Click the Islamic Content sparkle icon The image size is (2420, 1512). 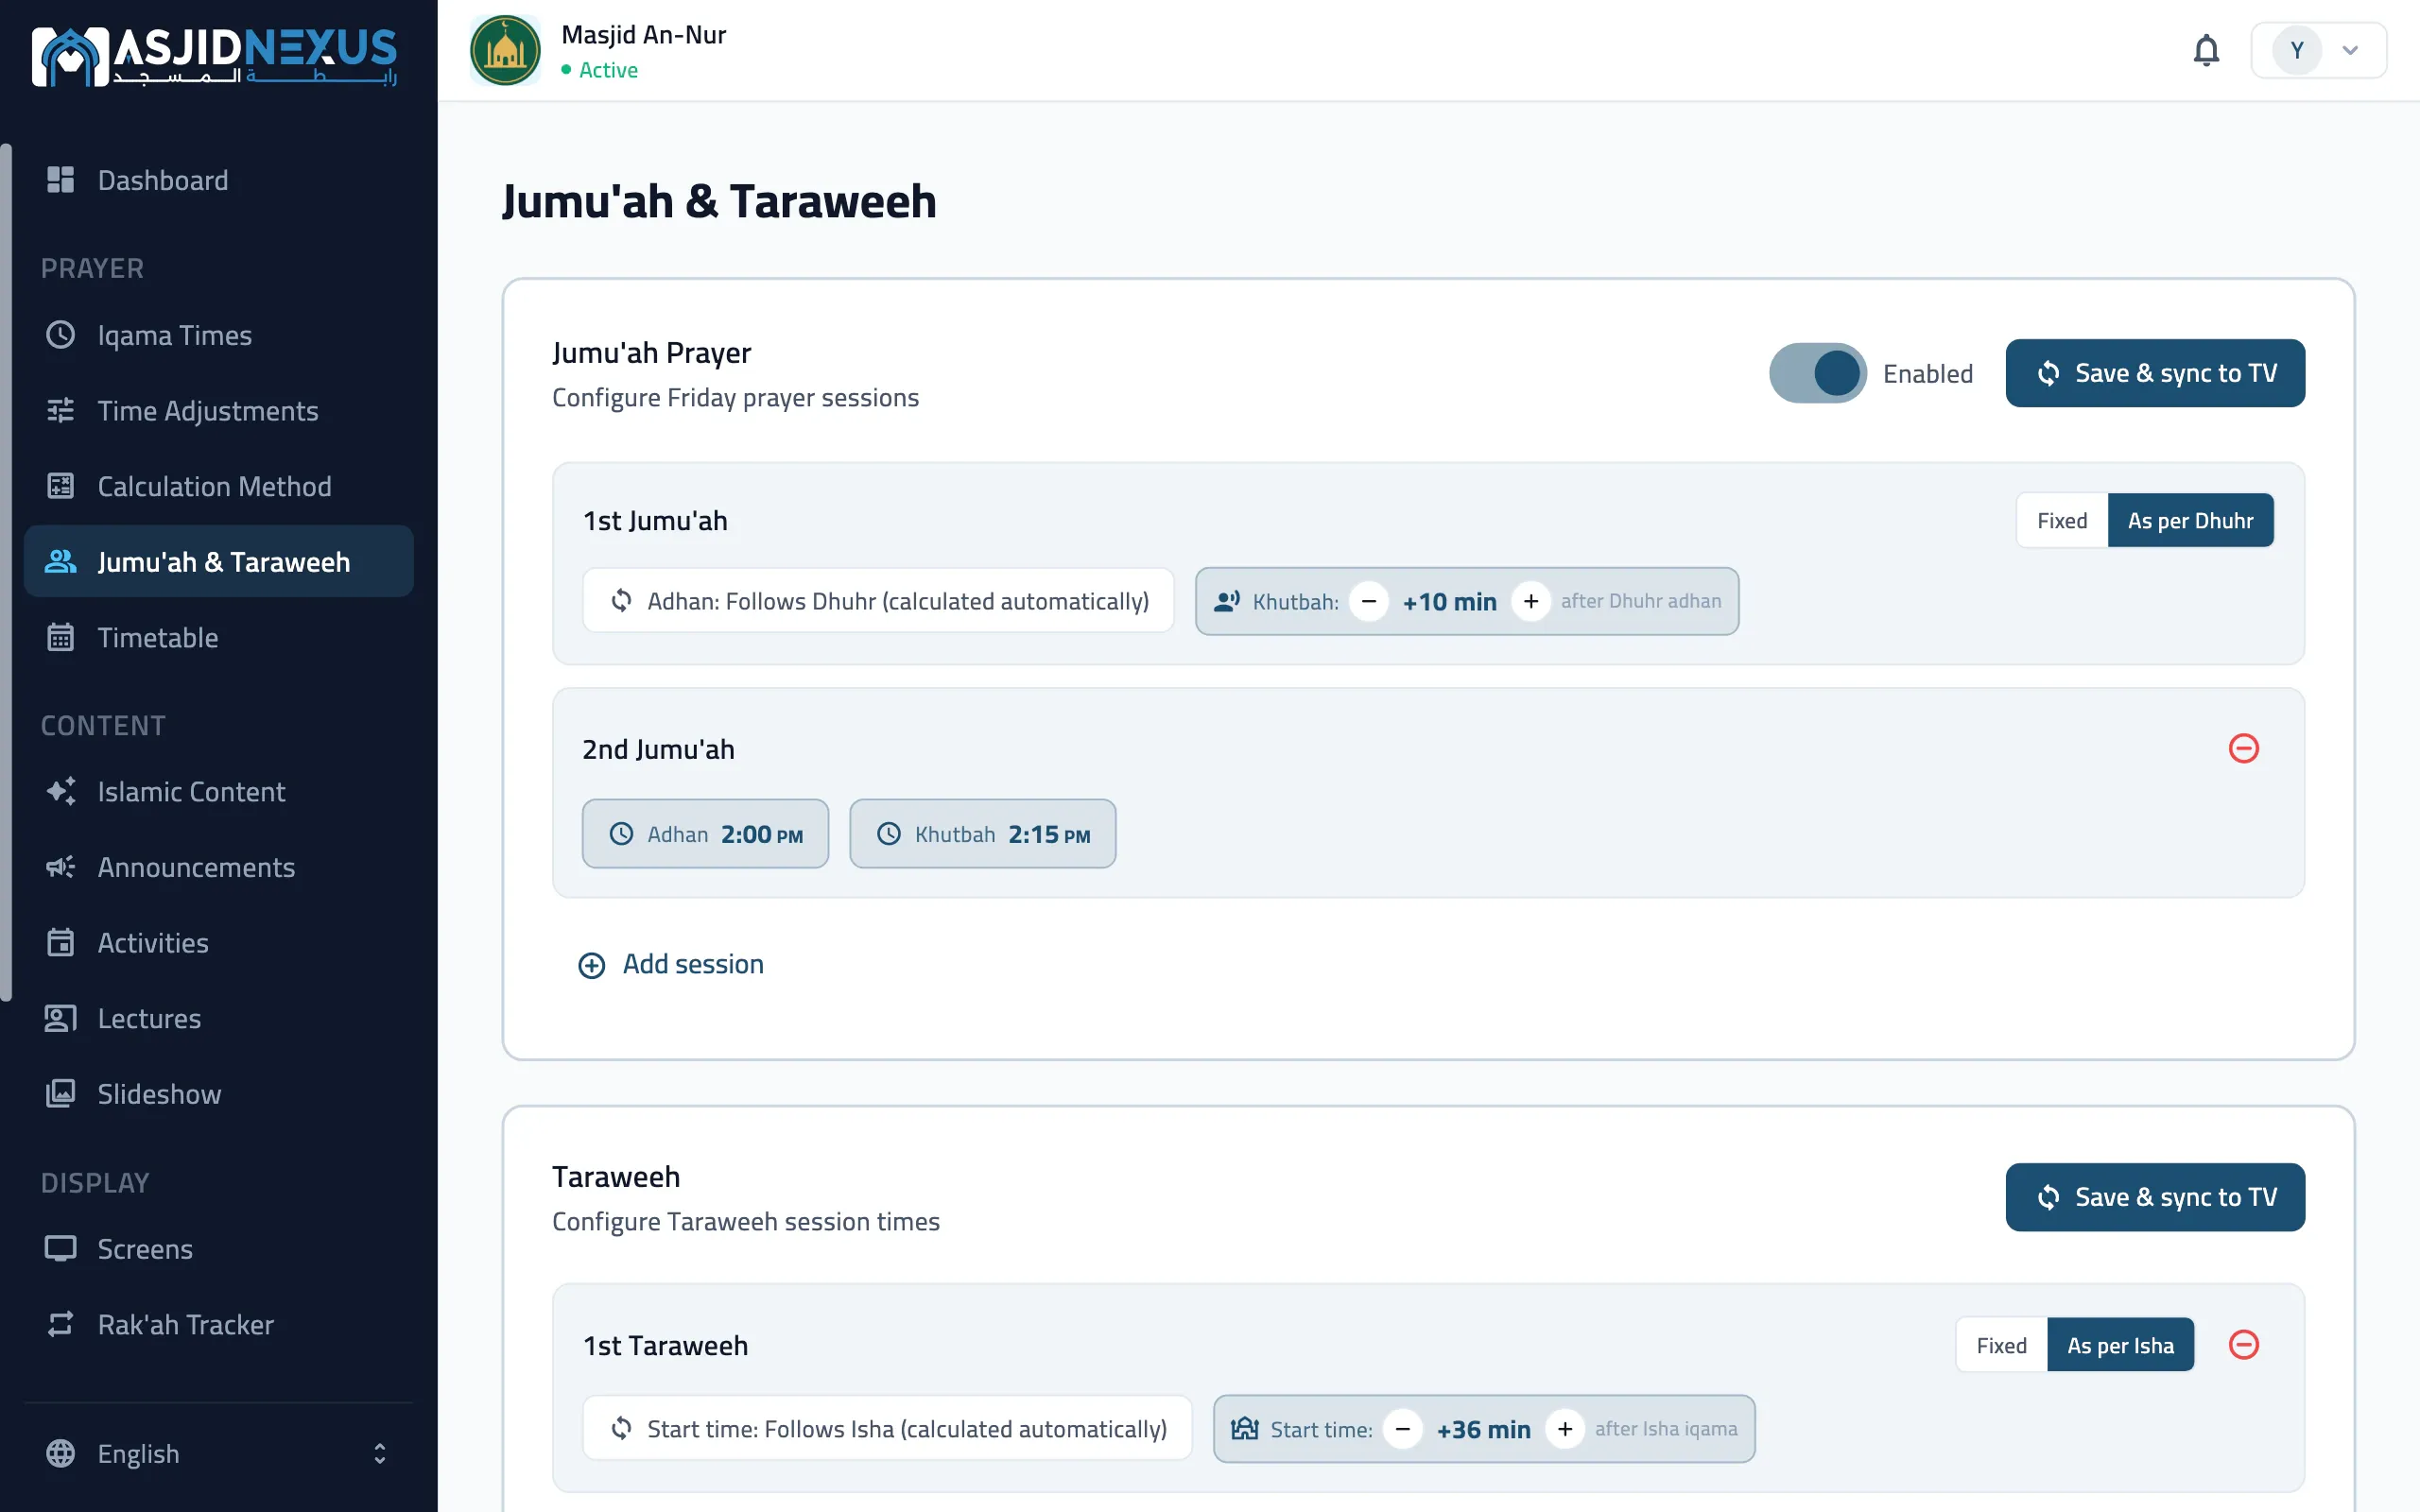60,791
